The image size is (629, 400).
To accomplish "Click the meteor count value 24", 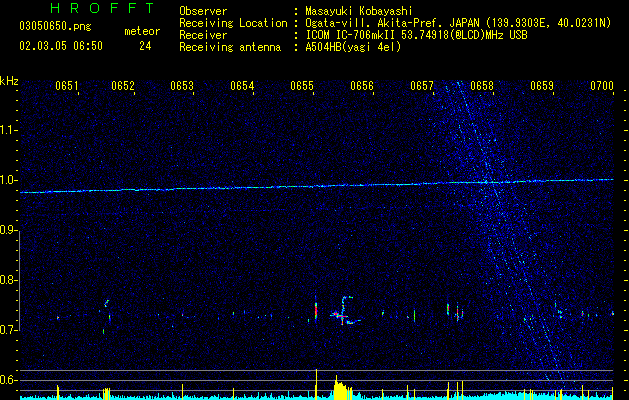I will (x=145, y=46).
